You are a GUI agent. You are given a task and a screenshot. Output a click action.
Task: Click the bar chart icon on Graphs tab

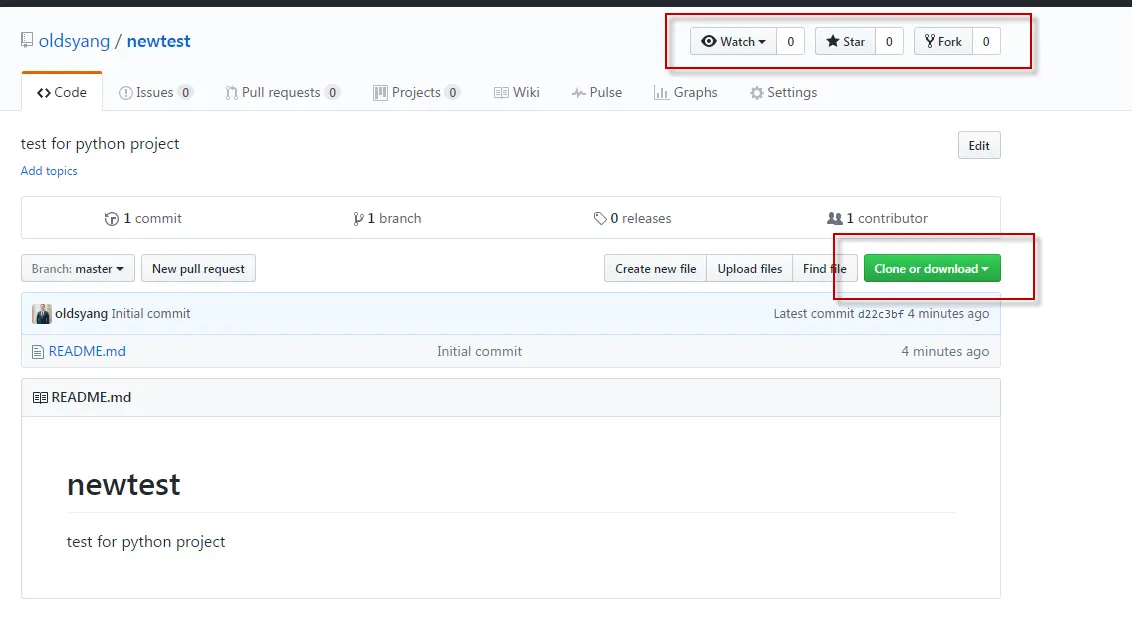click(x=661, y=93)
